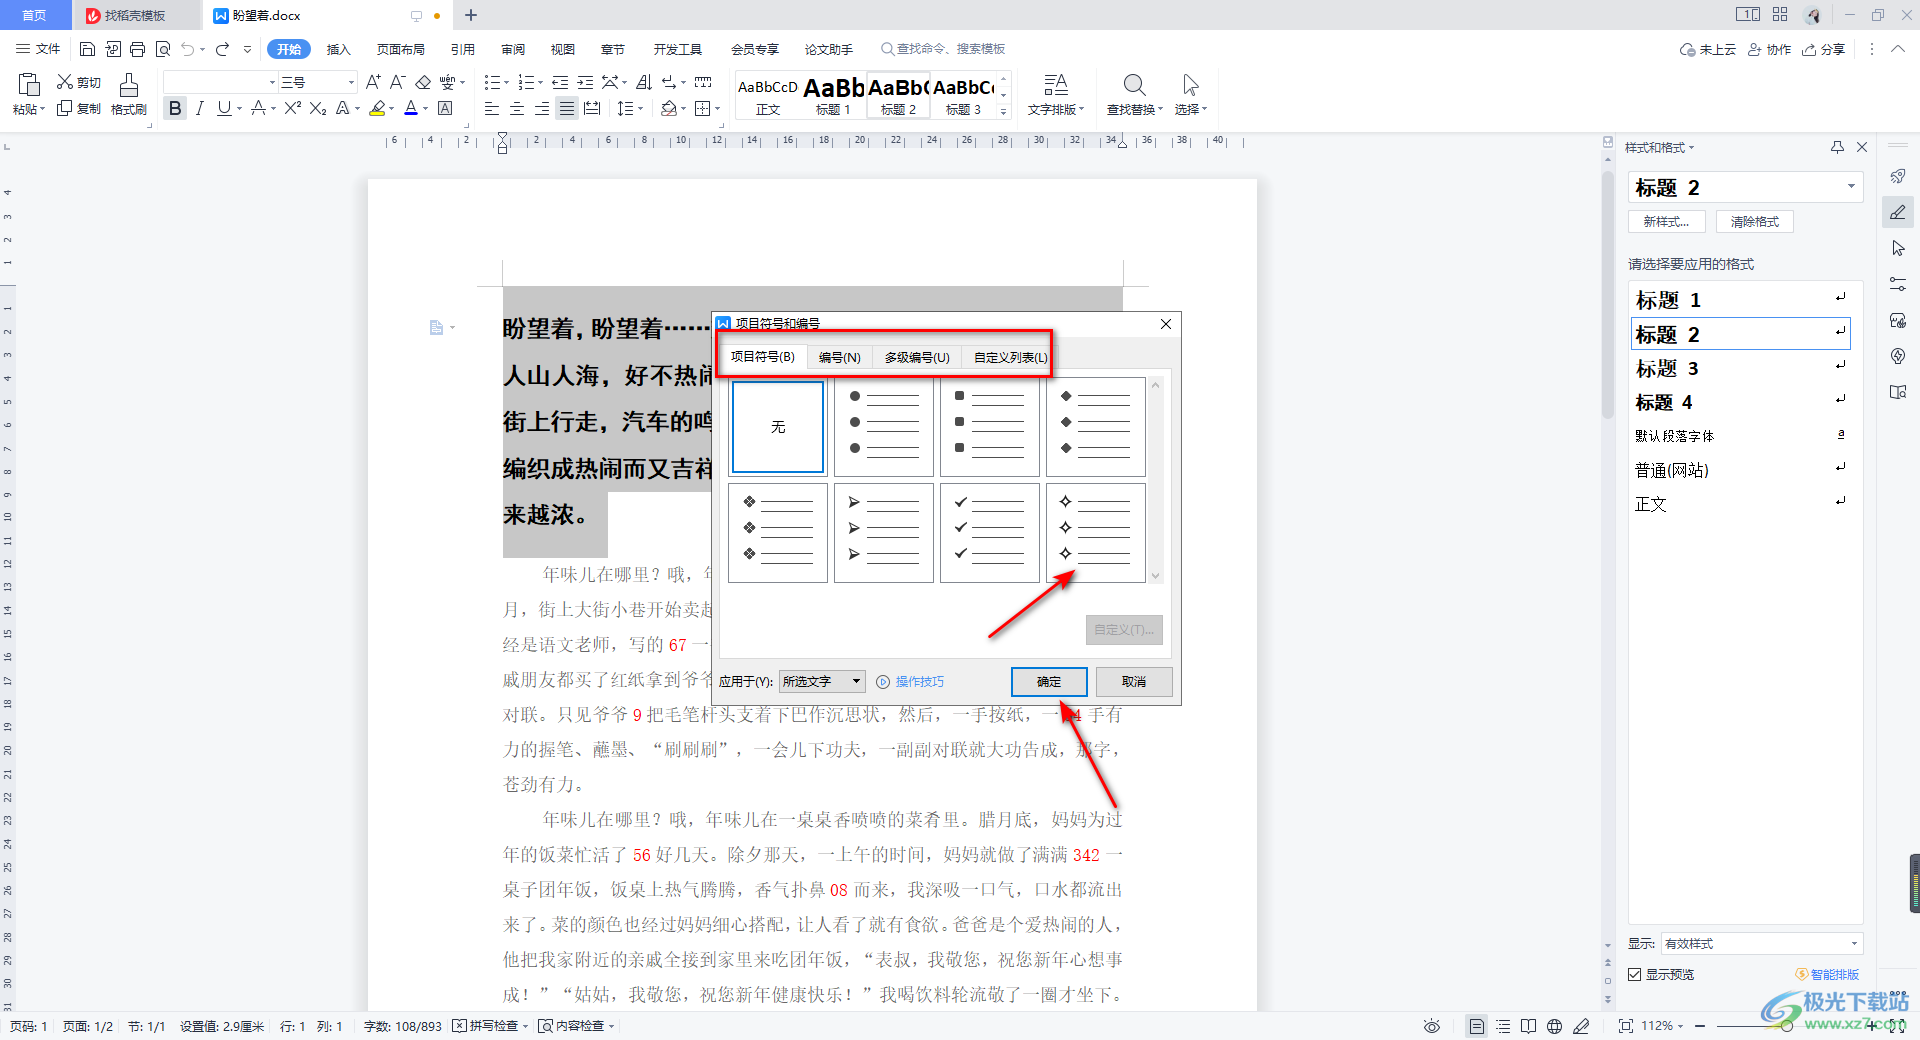Open the 显示 有效样式 dropdown

click(x=1762, y=944)
